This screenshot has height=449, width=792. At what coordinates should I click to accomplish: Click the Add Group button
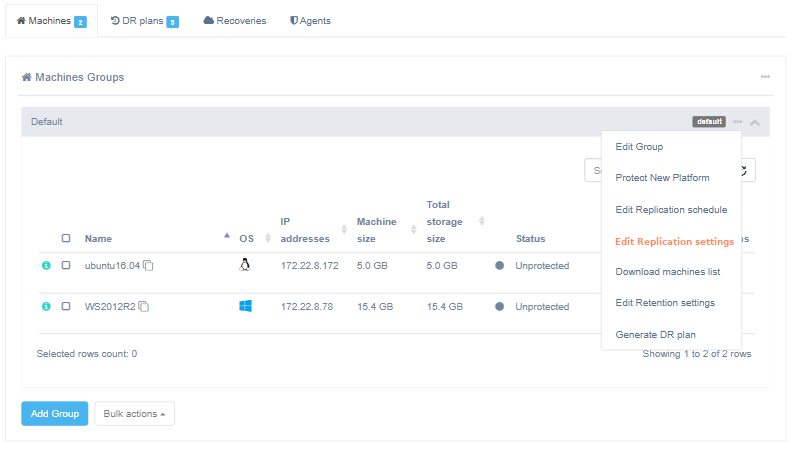55,414
